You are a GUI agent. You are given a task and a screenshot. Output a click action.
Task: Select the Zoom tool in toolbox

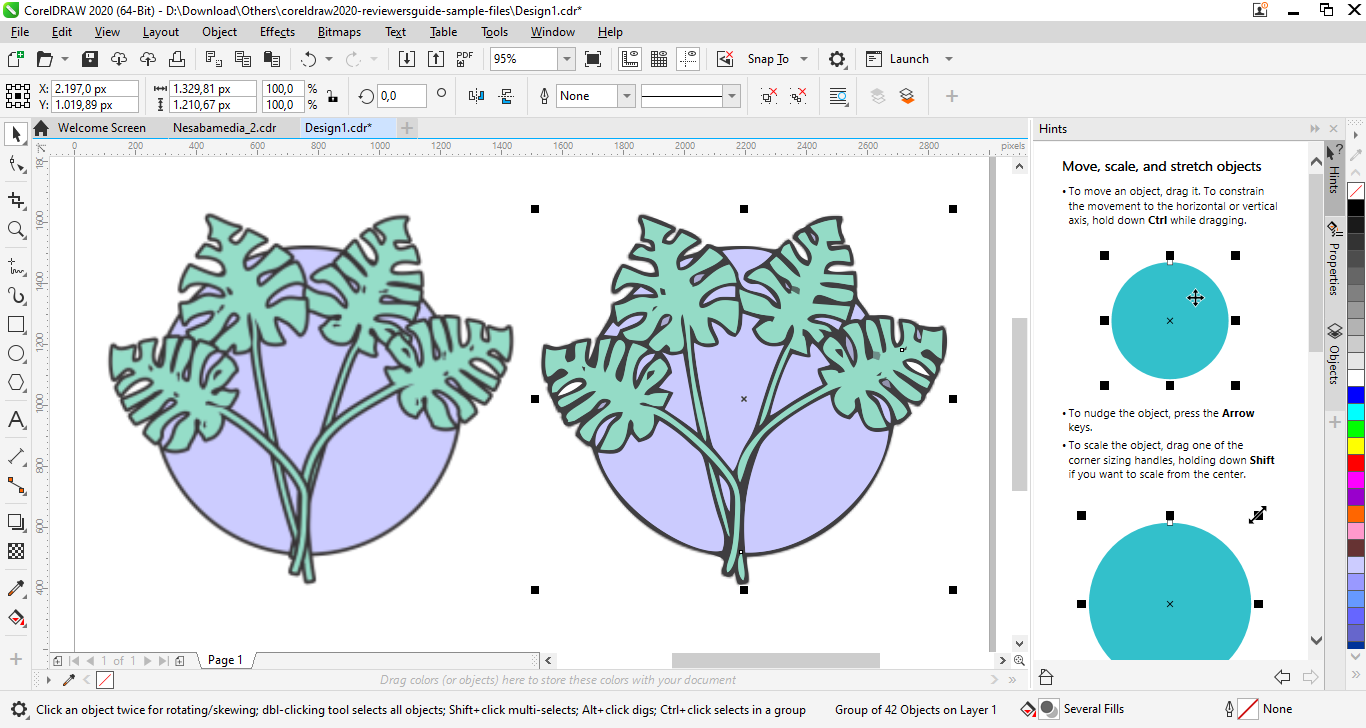(x=16, y=230)
